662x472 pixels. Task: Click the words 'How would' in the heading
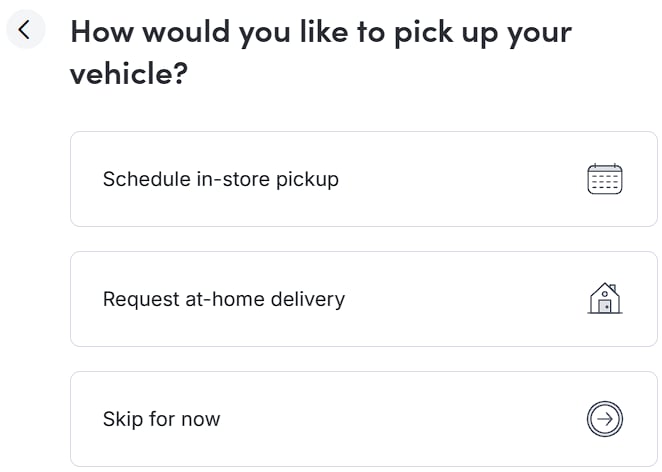coord(151,31)
